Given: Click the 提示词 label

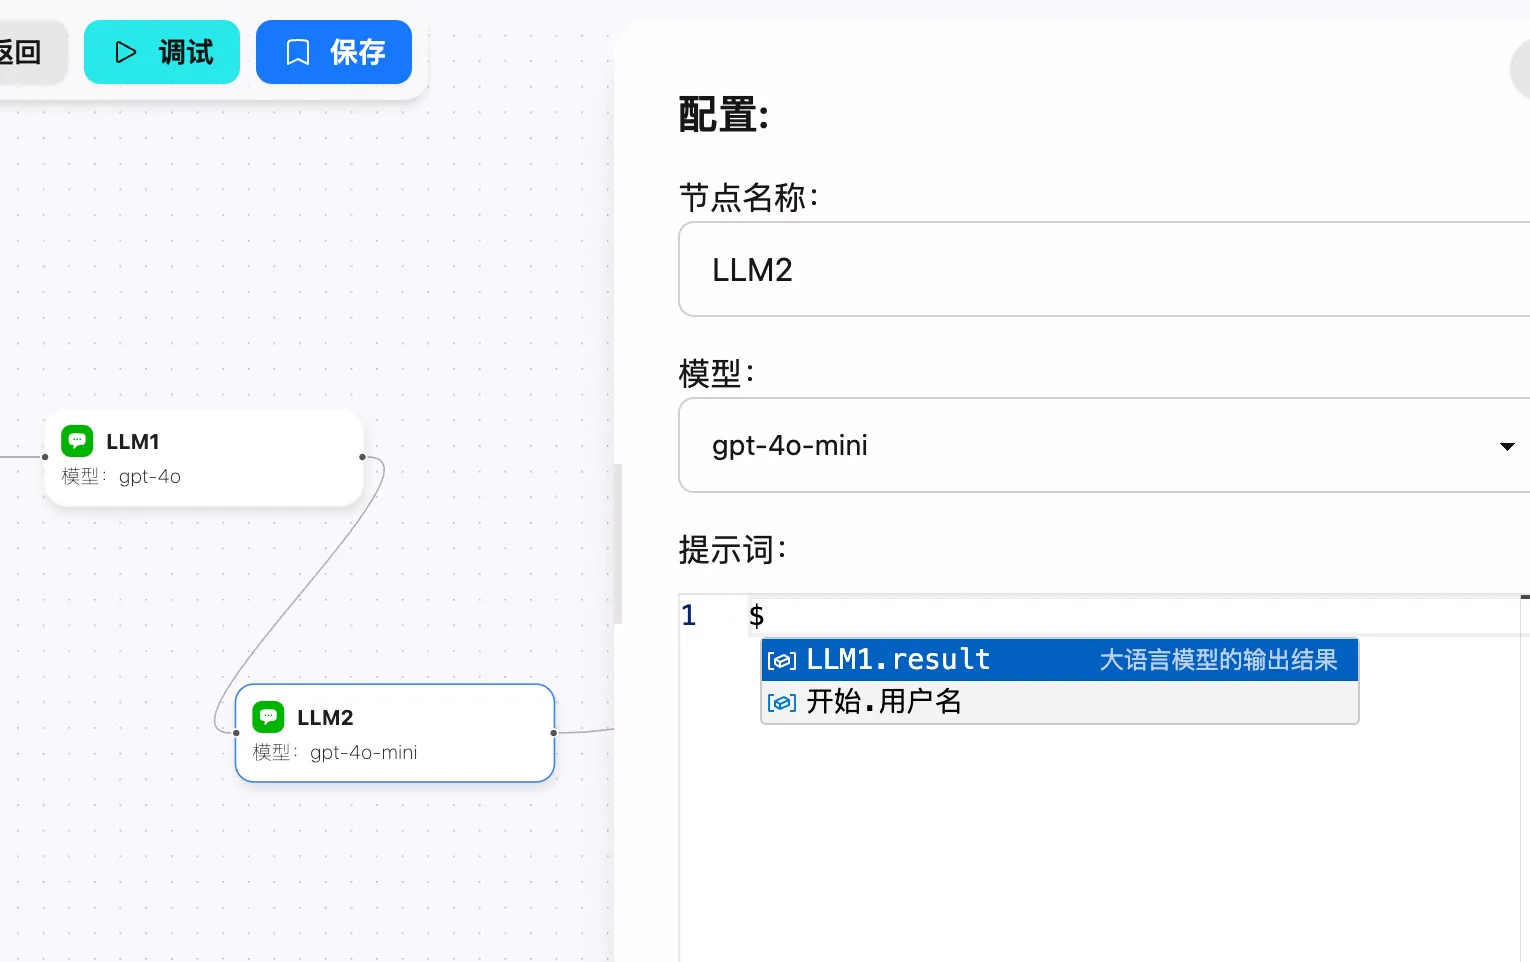Looking at the screenshot, I should tap(733, 549).
